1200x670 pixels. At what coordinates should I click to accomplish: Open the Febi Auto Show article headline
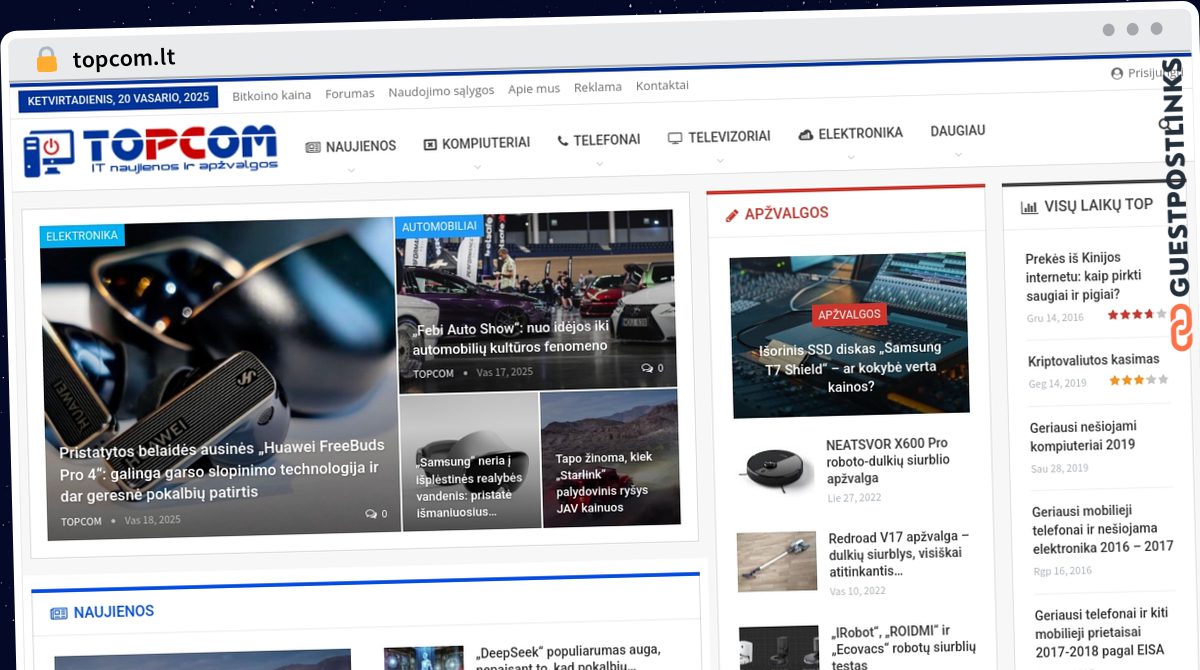511,336
